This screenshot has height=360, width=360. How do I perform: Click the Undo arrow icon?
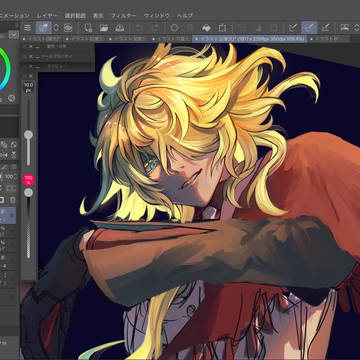[x=139, y=28]
